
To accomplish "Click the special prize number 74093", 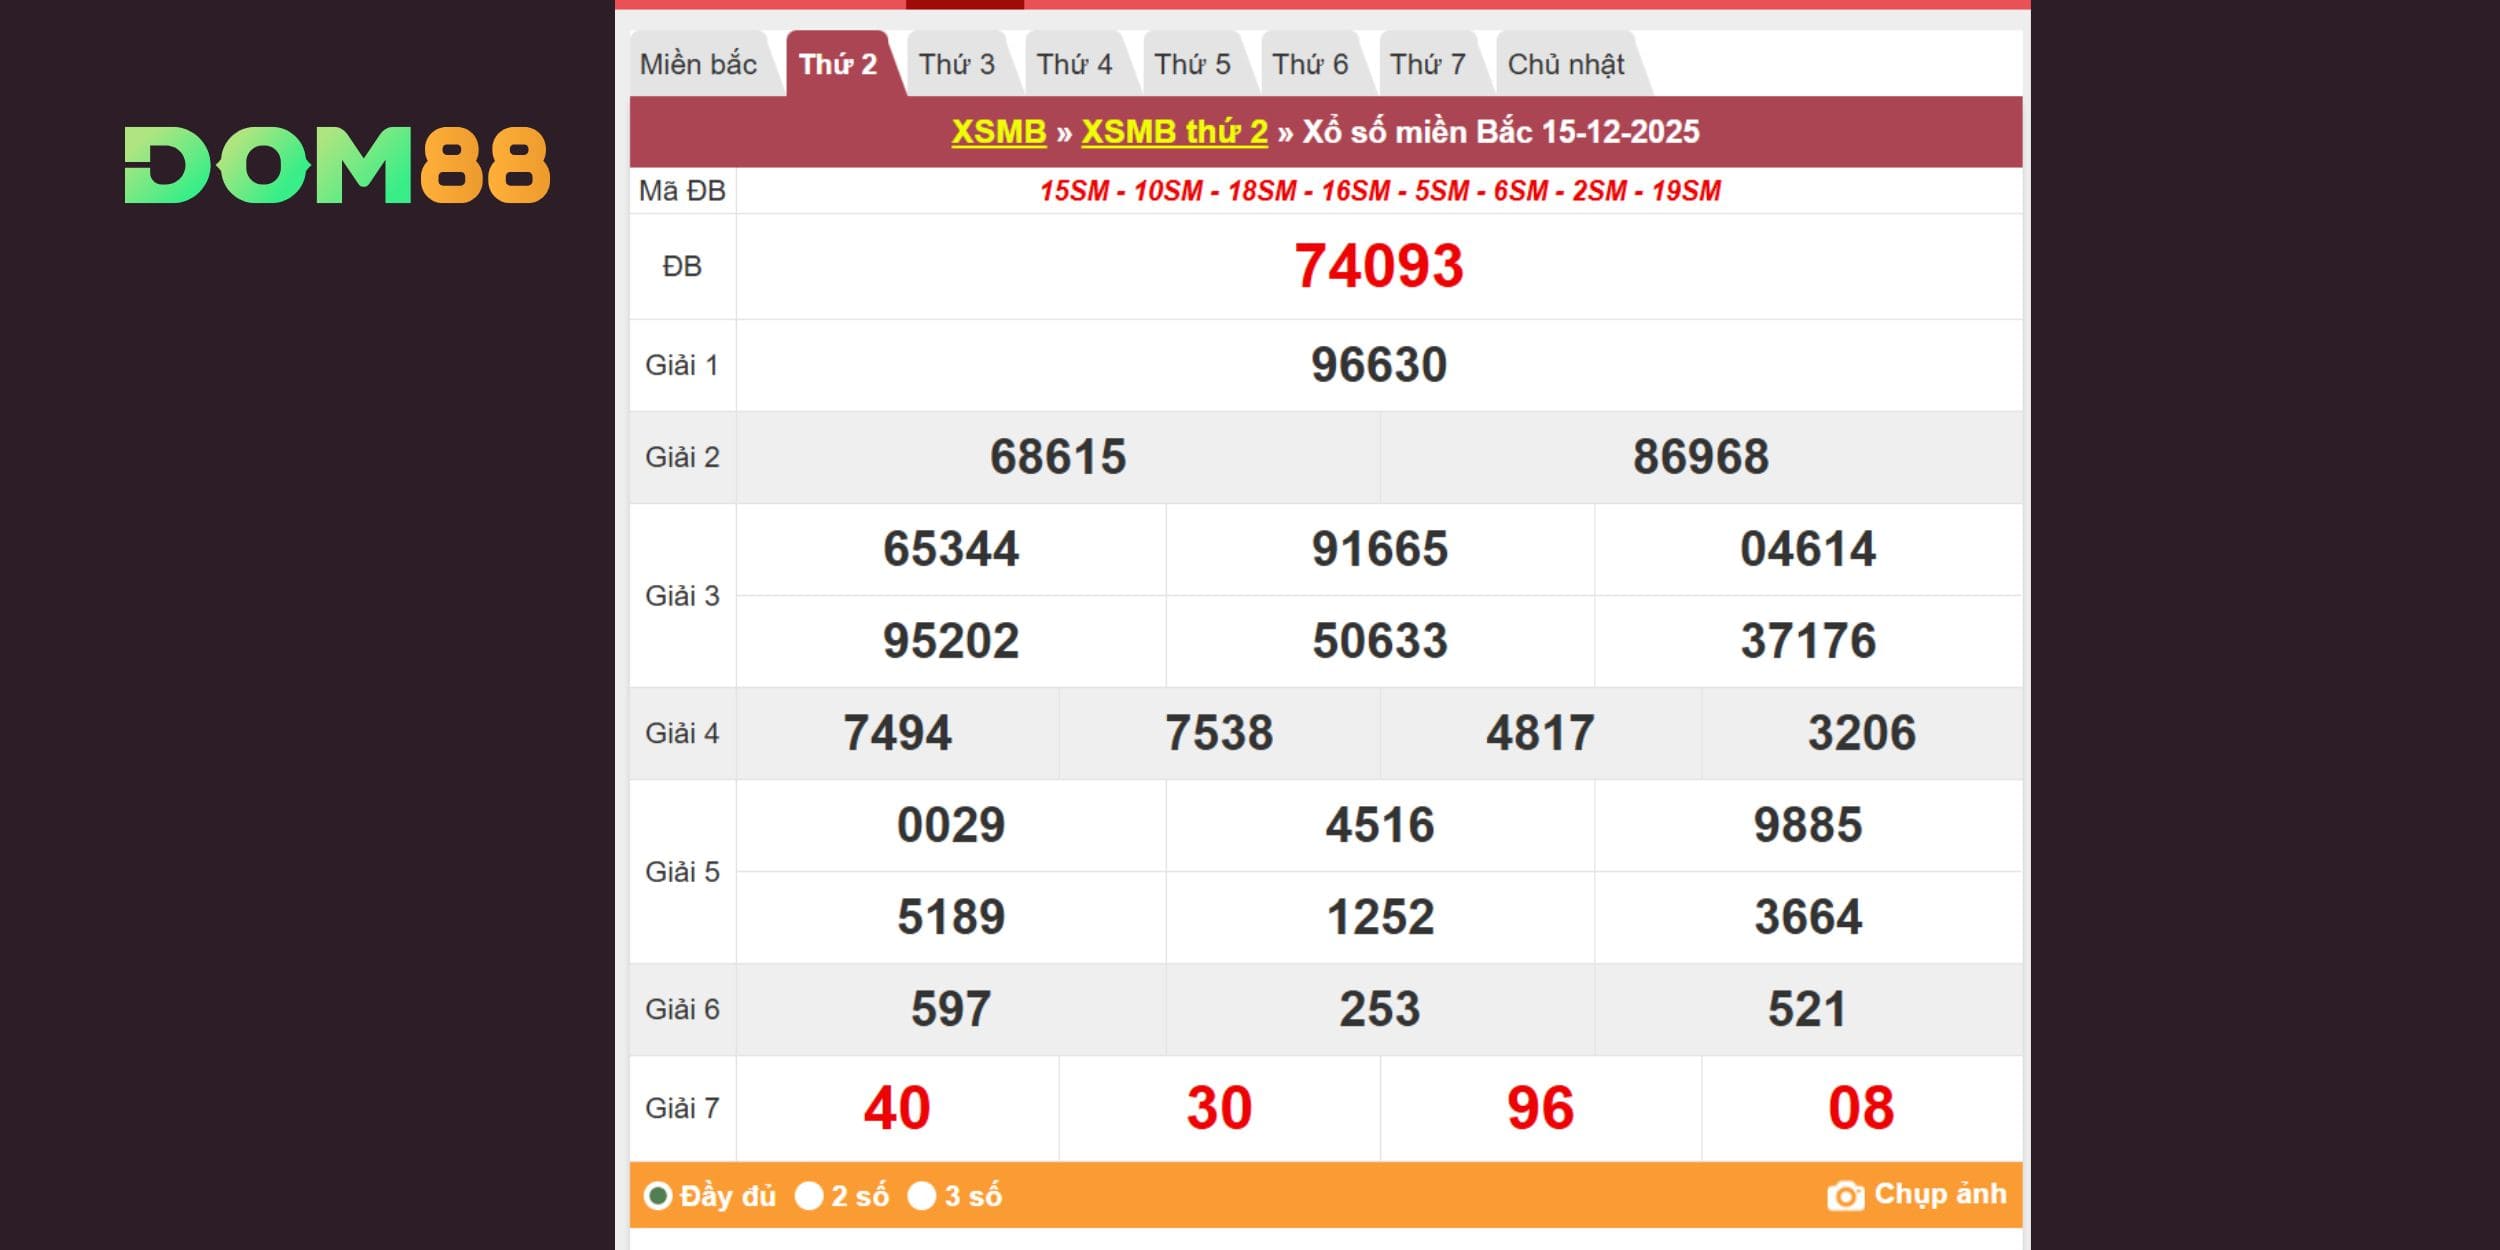I will click(1379, 267).
